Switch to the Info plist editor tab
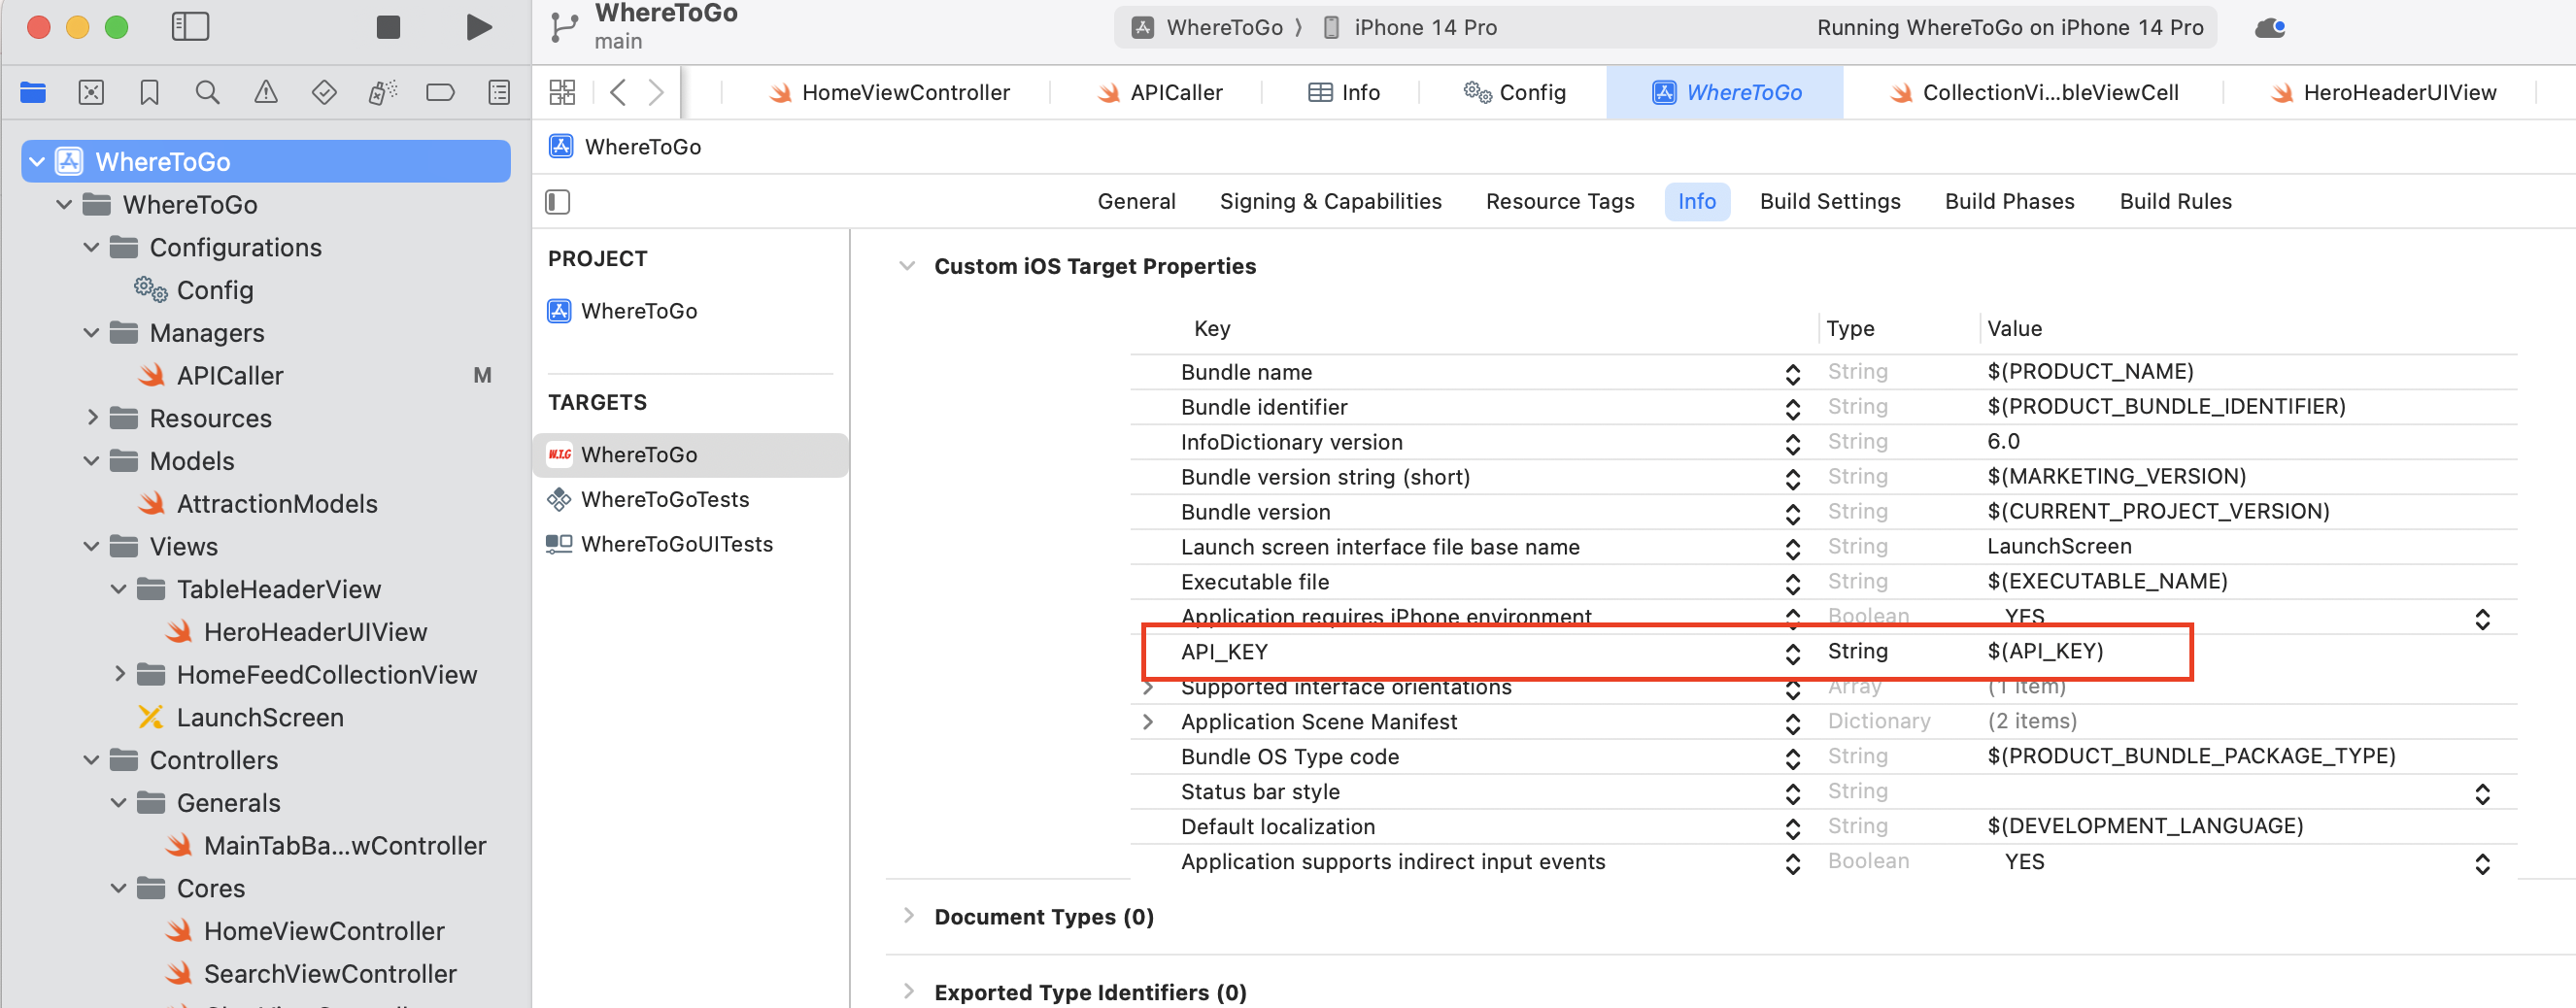The image size is (2576, 1008). (1343, 93)
